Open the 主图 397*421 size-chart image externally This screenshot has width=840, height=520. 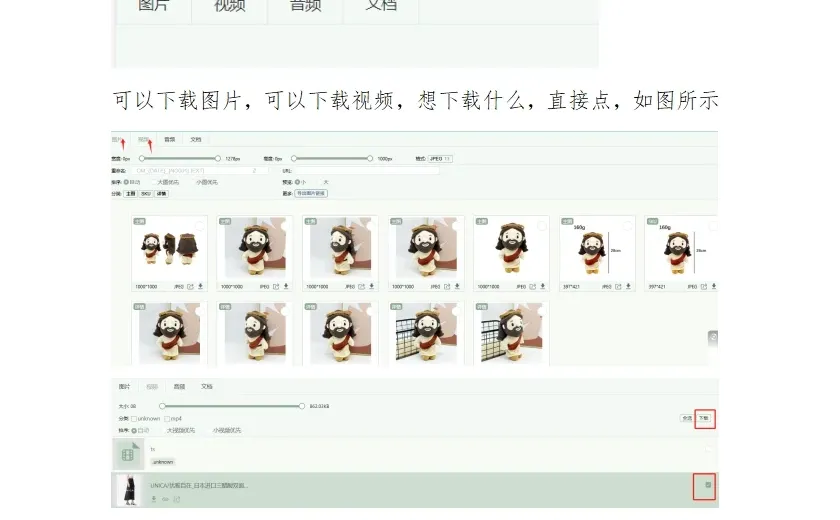pos(618,287)
